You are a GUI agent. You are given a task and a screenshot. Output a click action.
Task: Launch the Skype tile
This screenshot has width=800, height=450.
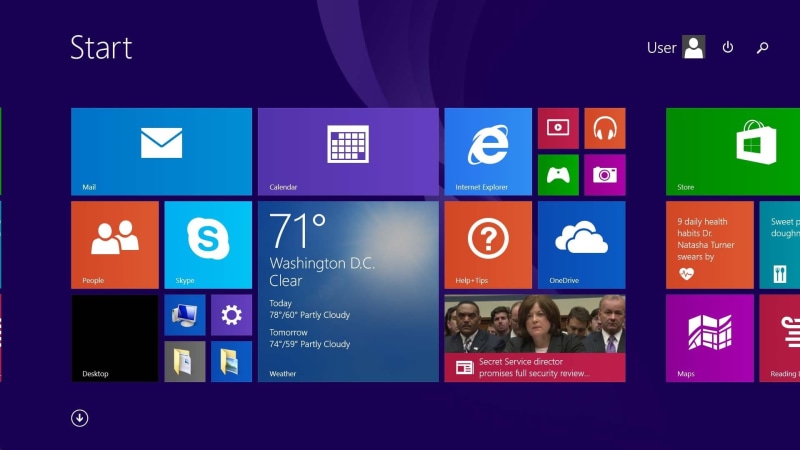tap(208, 245)
